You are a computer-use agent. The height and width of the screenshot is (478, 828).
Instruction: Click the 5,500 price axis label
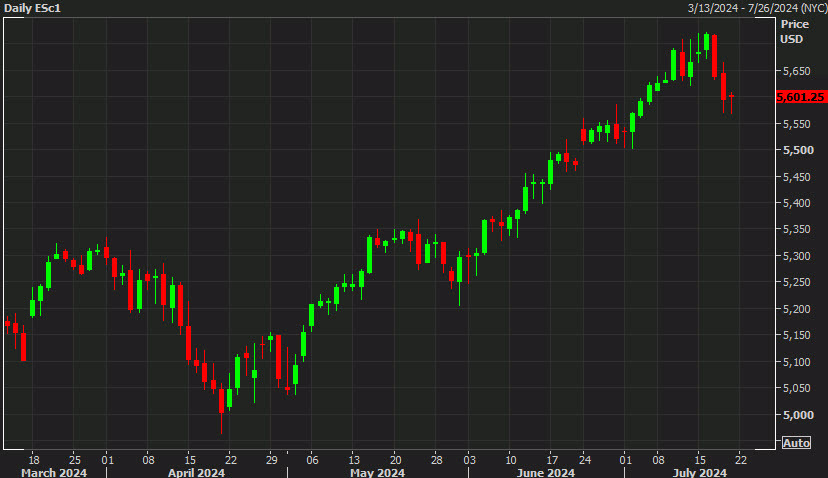tap(796, 150)
